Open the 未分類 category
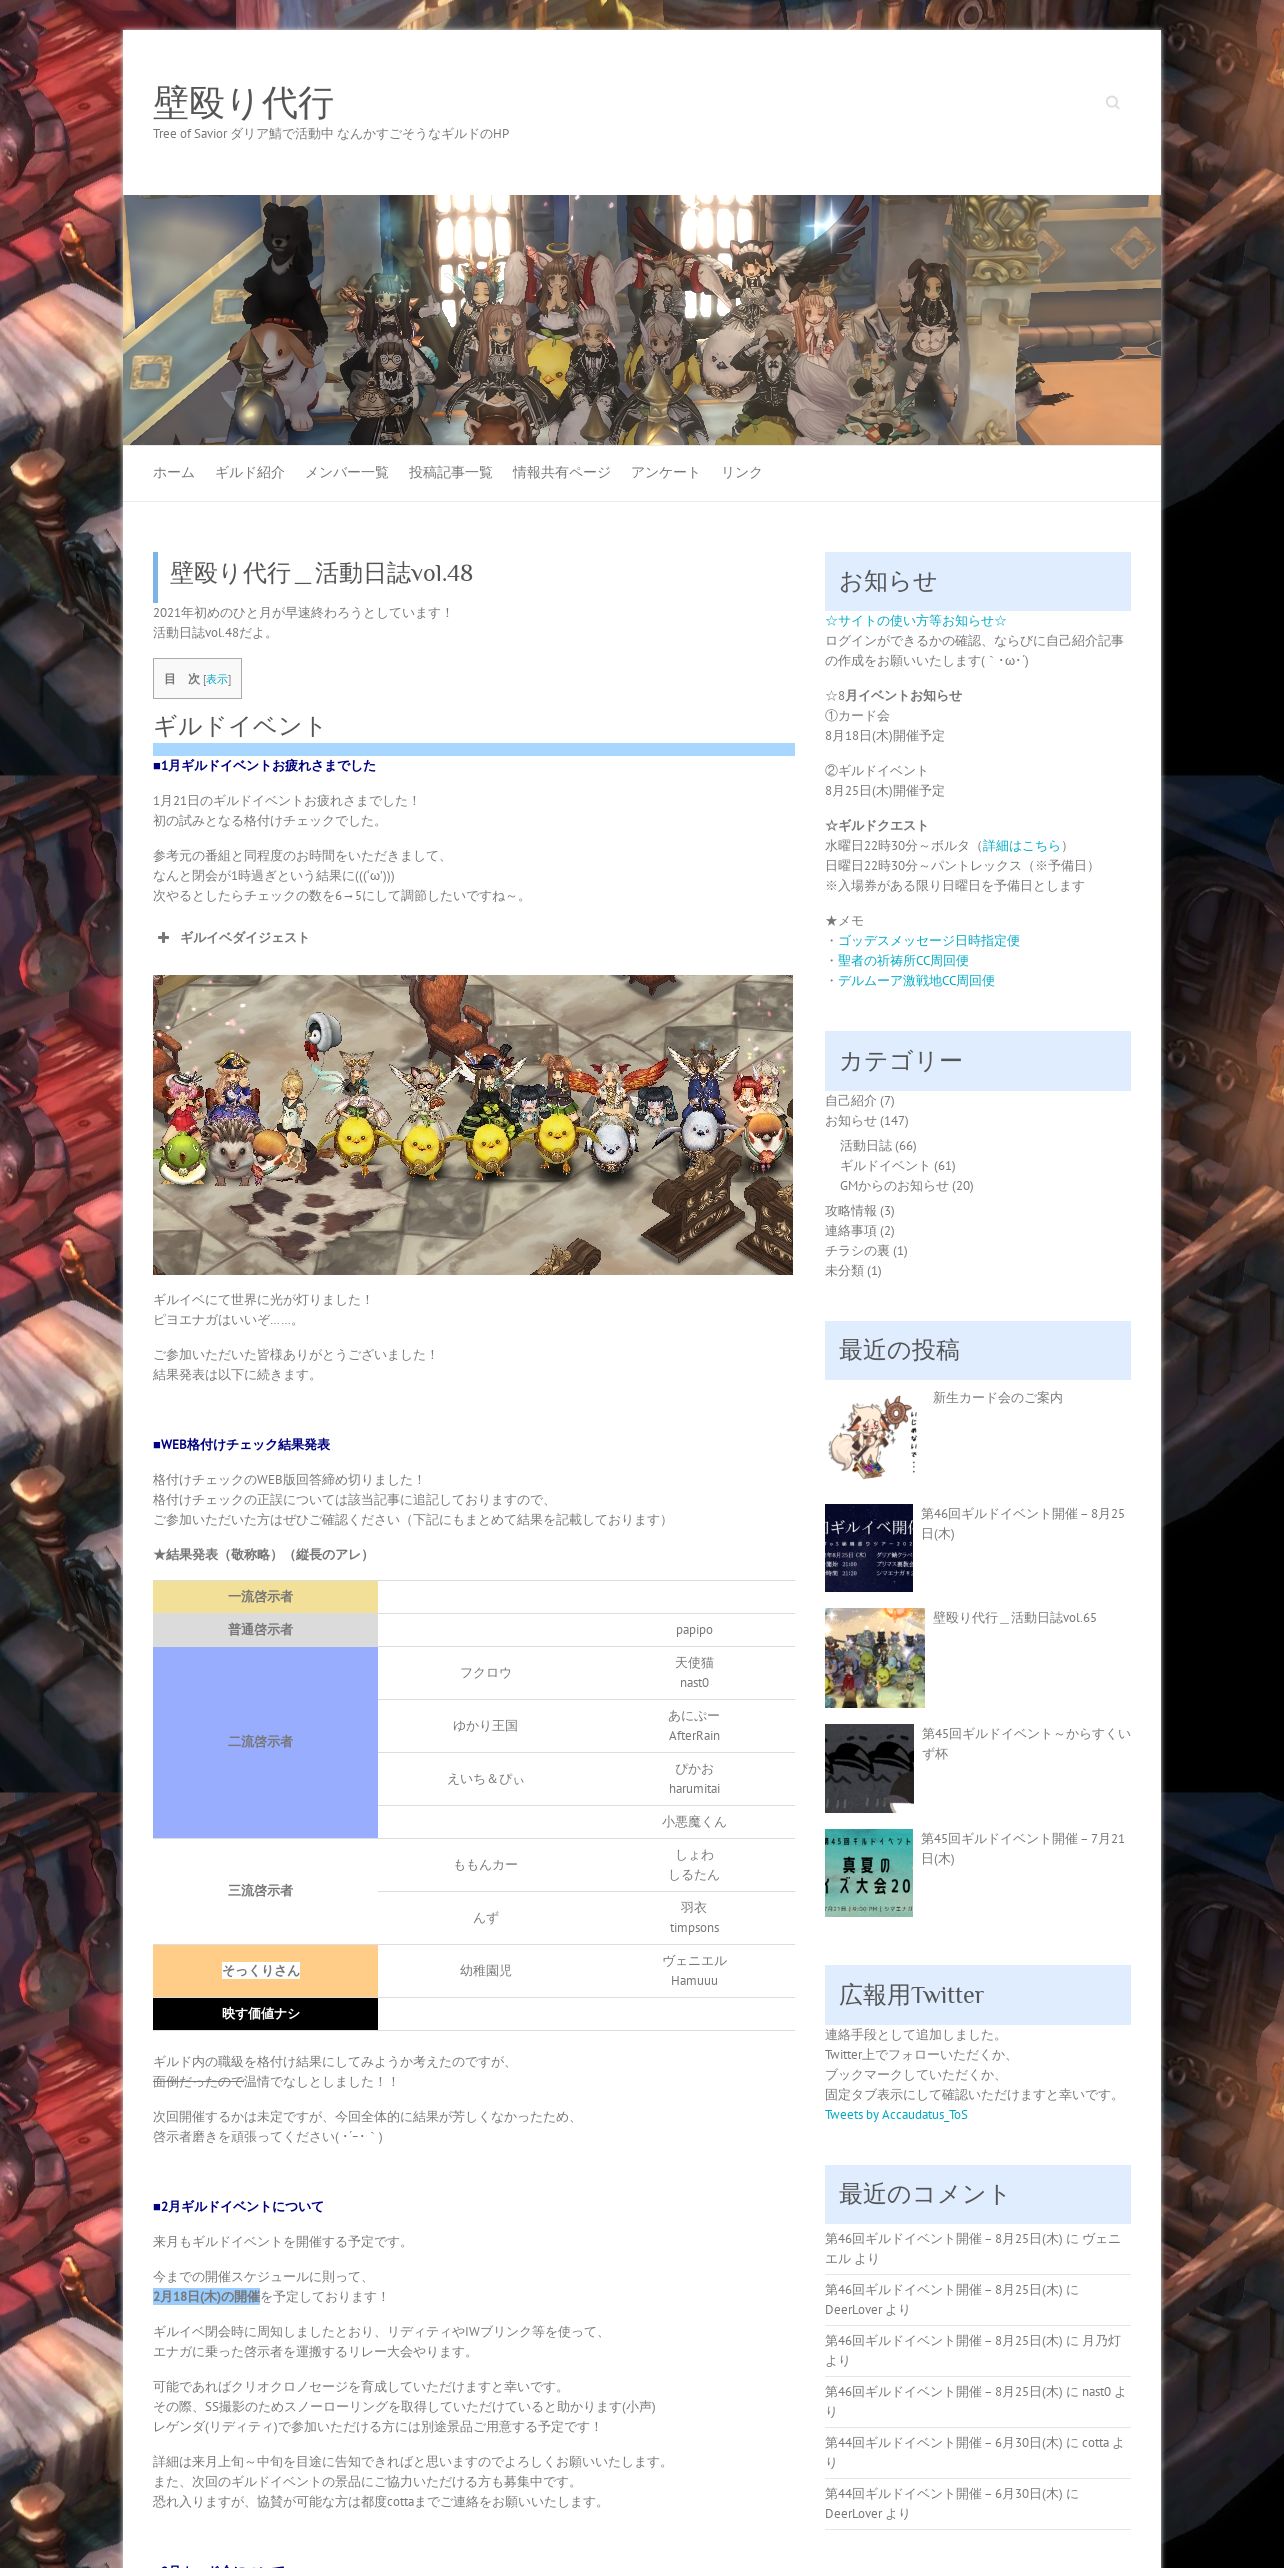 click(x=845, y=1270)
